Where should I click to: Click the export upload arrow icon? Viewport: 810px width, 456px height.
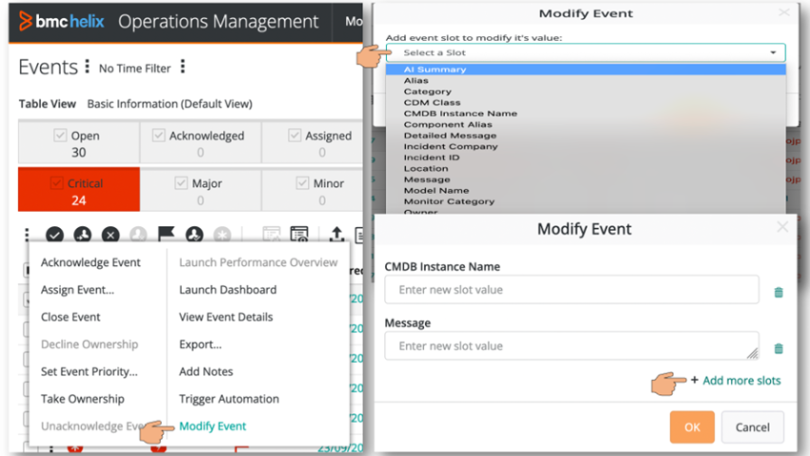point(337,235)
